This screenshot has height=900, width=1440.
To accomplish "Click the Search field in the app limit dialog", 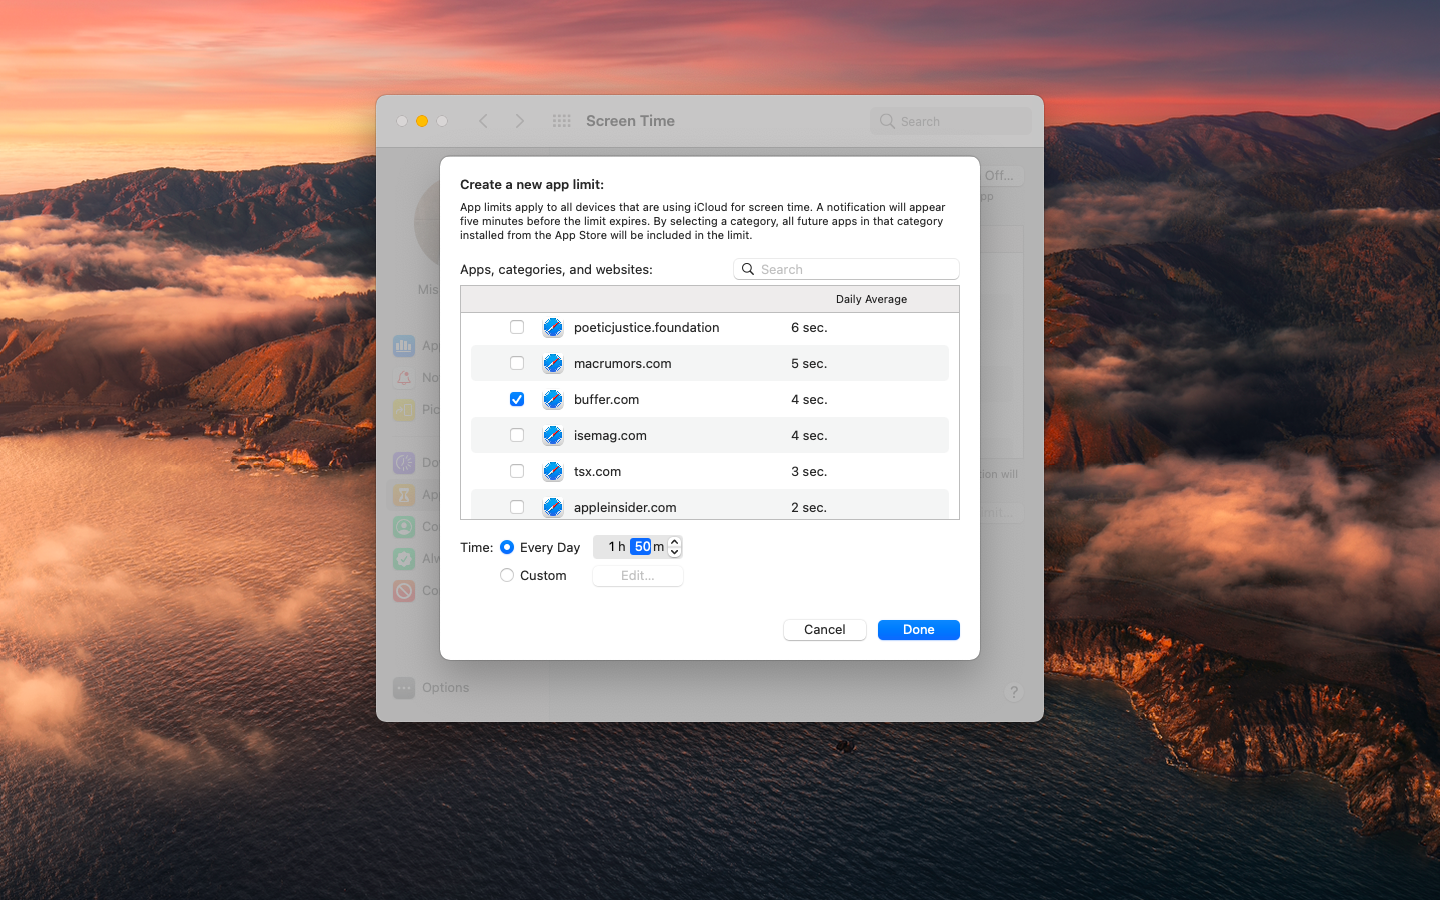I will 846,269.
